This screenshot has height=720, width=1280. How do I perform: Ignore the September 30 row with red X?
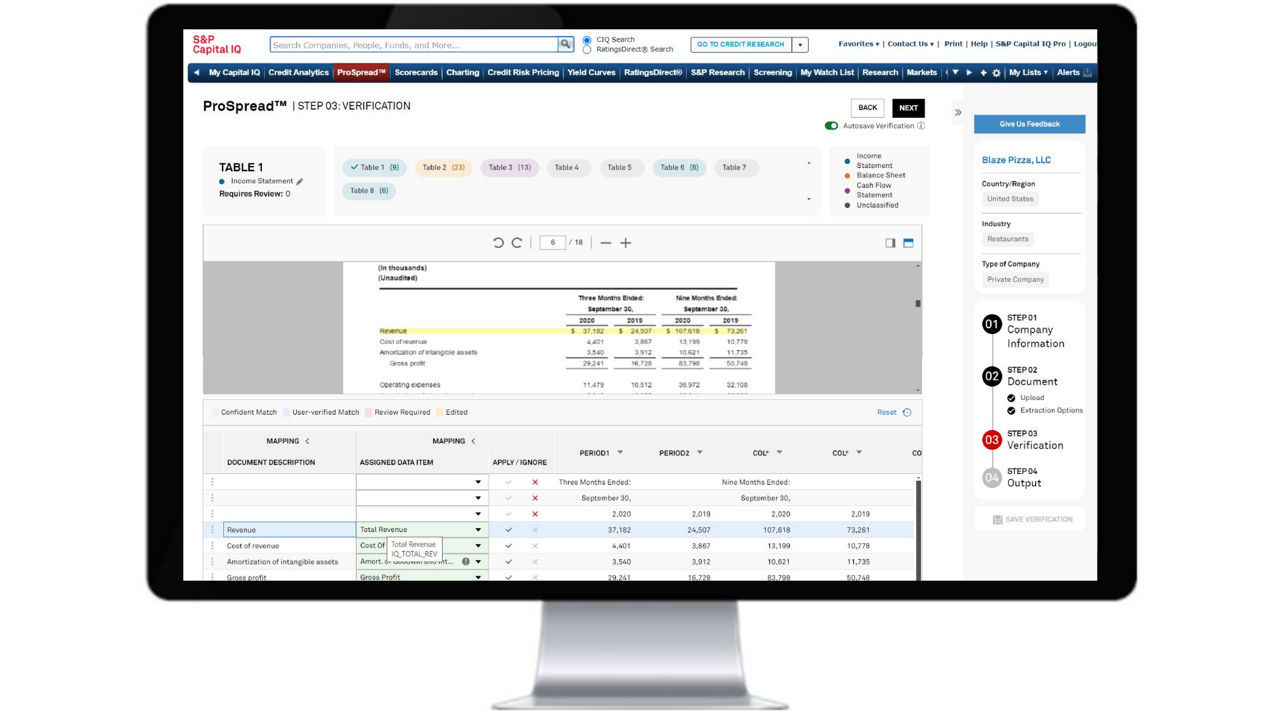[x=535, y=498]
